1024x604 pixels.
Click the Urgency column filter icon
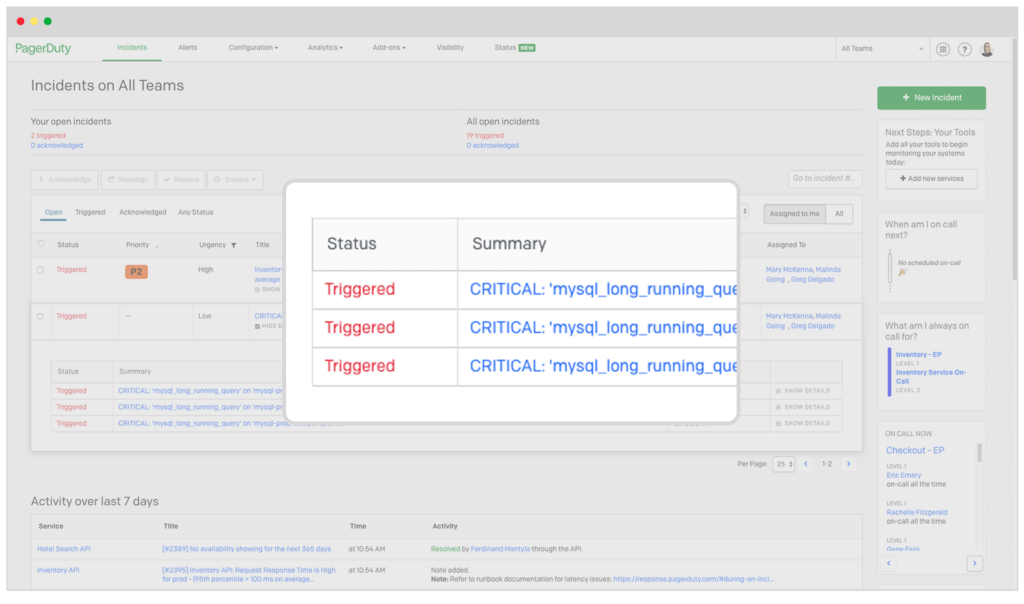[x=233, y=246]
